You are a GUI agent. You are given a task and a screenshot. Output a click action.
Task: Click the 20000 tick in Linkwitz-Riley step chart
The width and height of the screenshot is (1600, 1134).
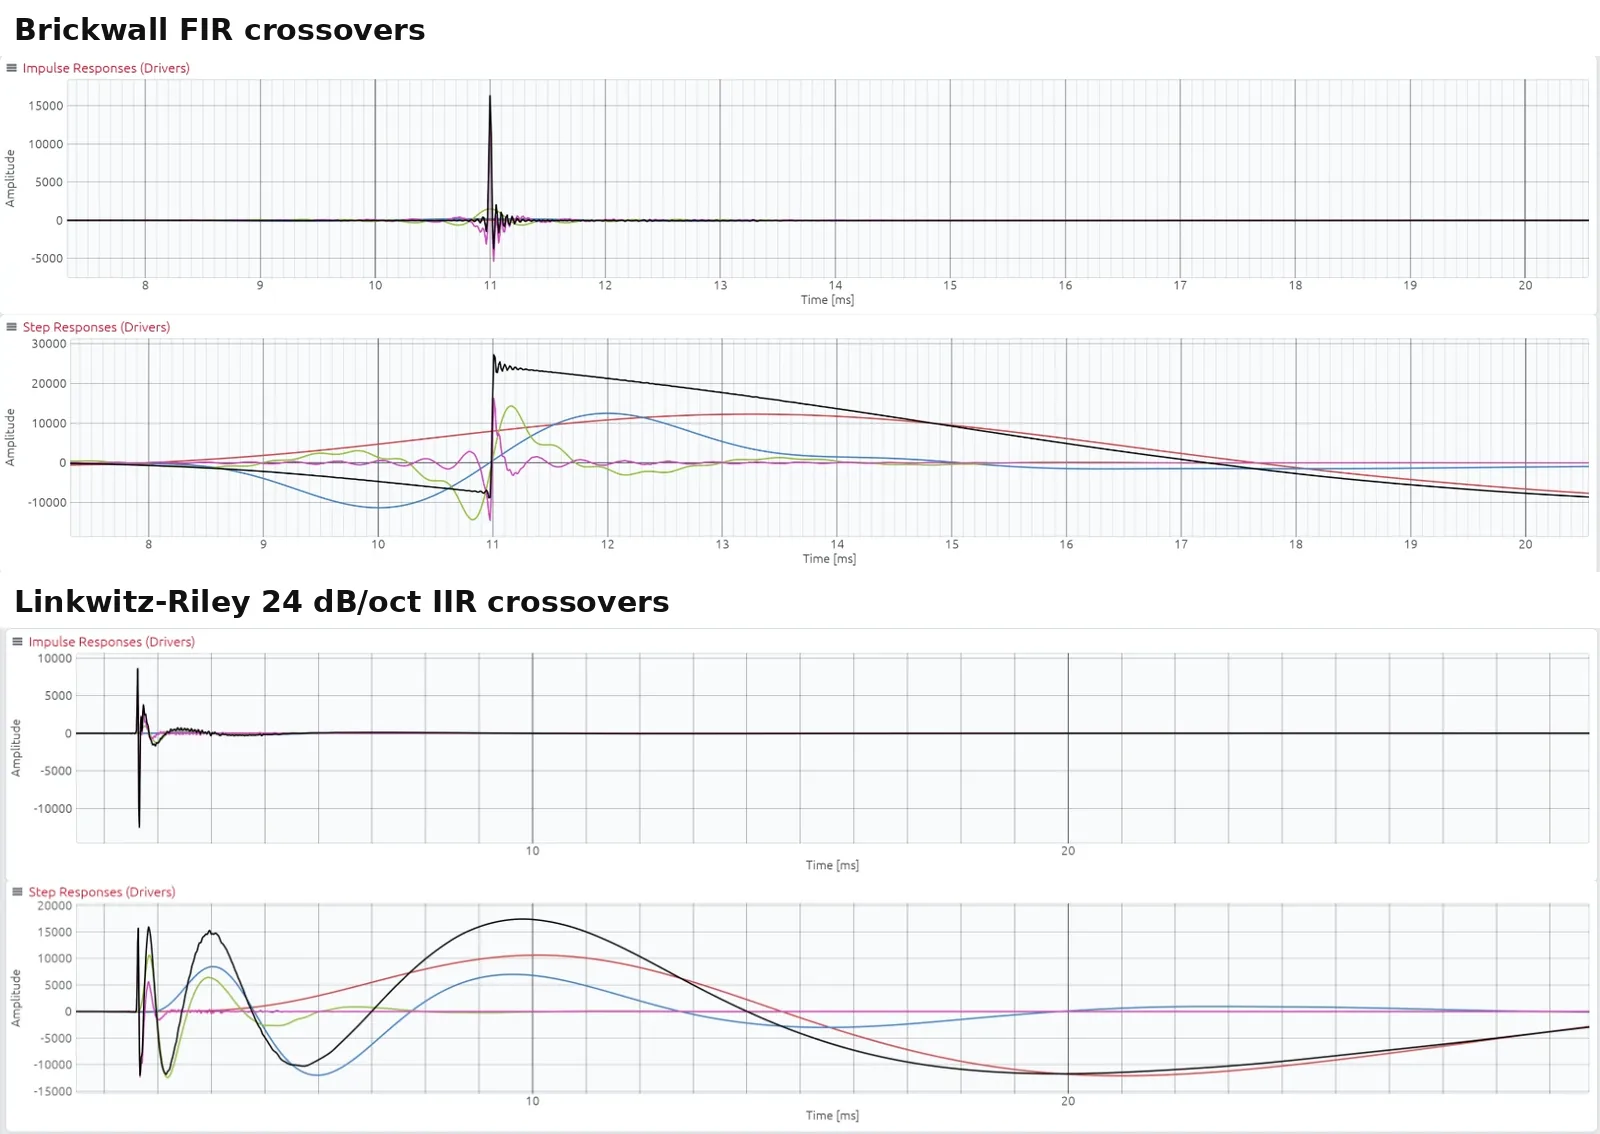[55, 906]
